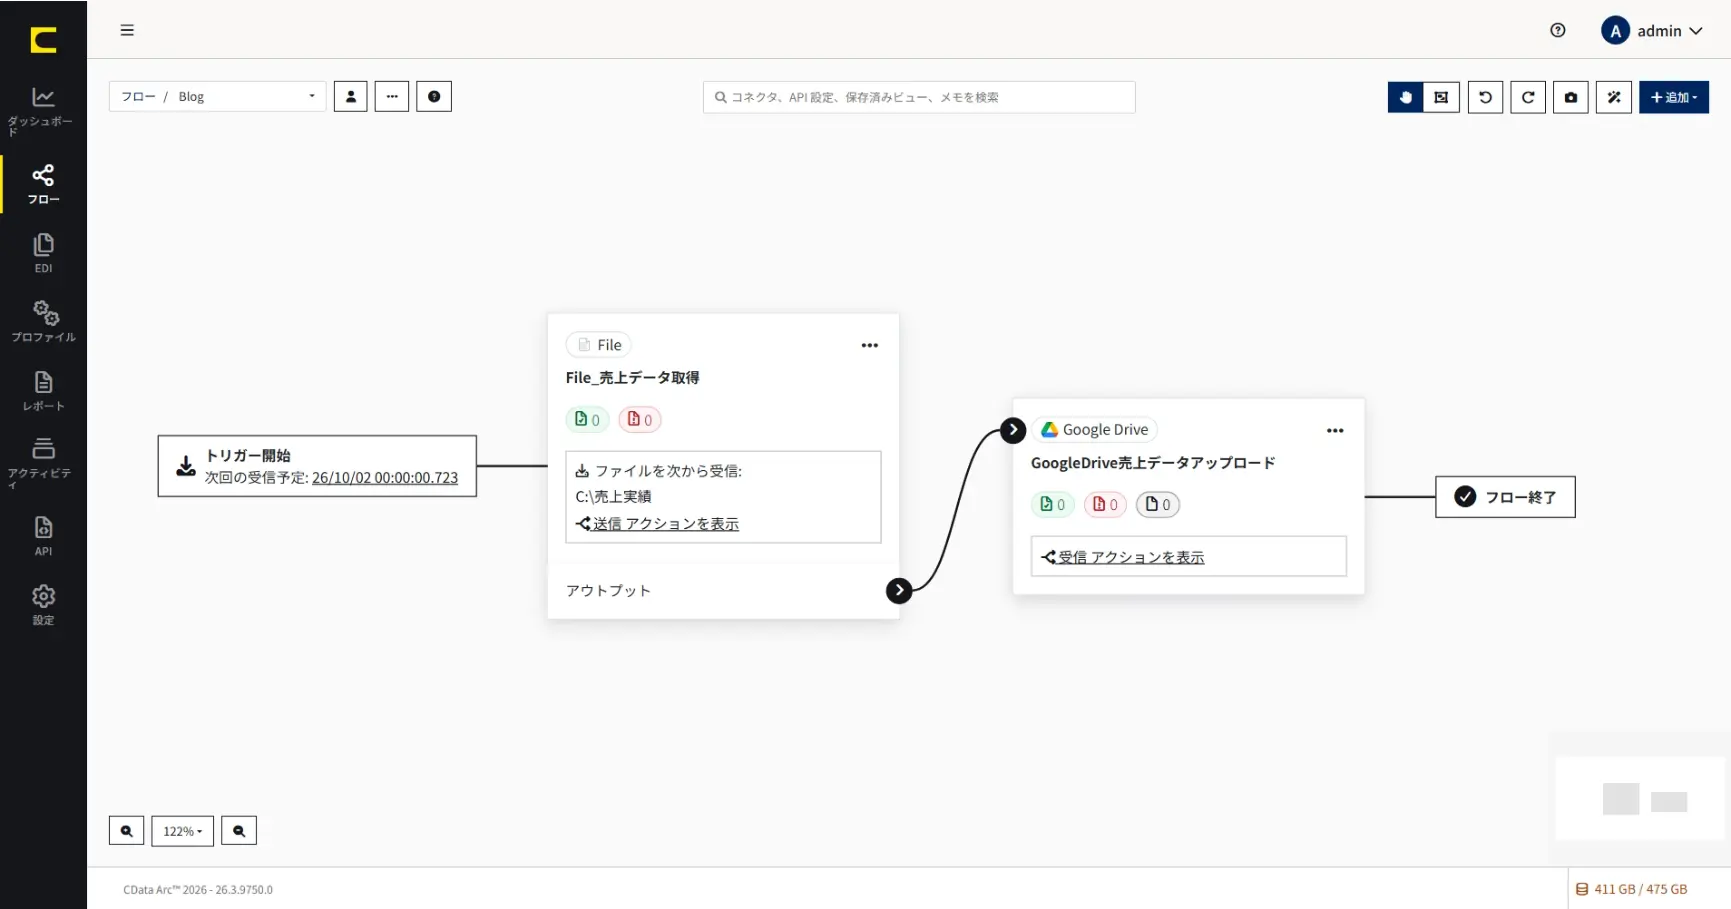The width and height of the screenshot is (1731, 909).
Task: Open the admin user menu
Action: pos(1652,31)
